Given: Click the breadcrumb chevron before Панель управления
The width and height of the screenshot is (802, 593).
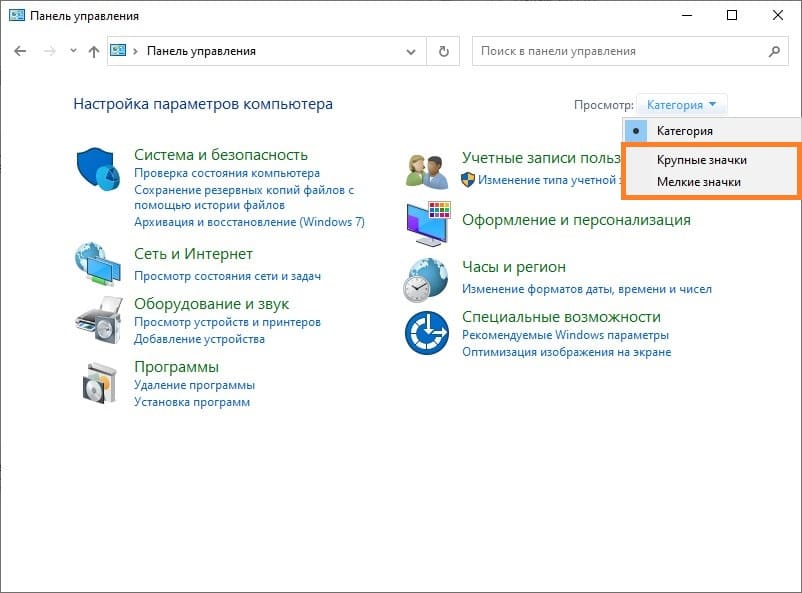Looking at the screenshot, I should click(135, 51).
